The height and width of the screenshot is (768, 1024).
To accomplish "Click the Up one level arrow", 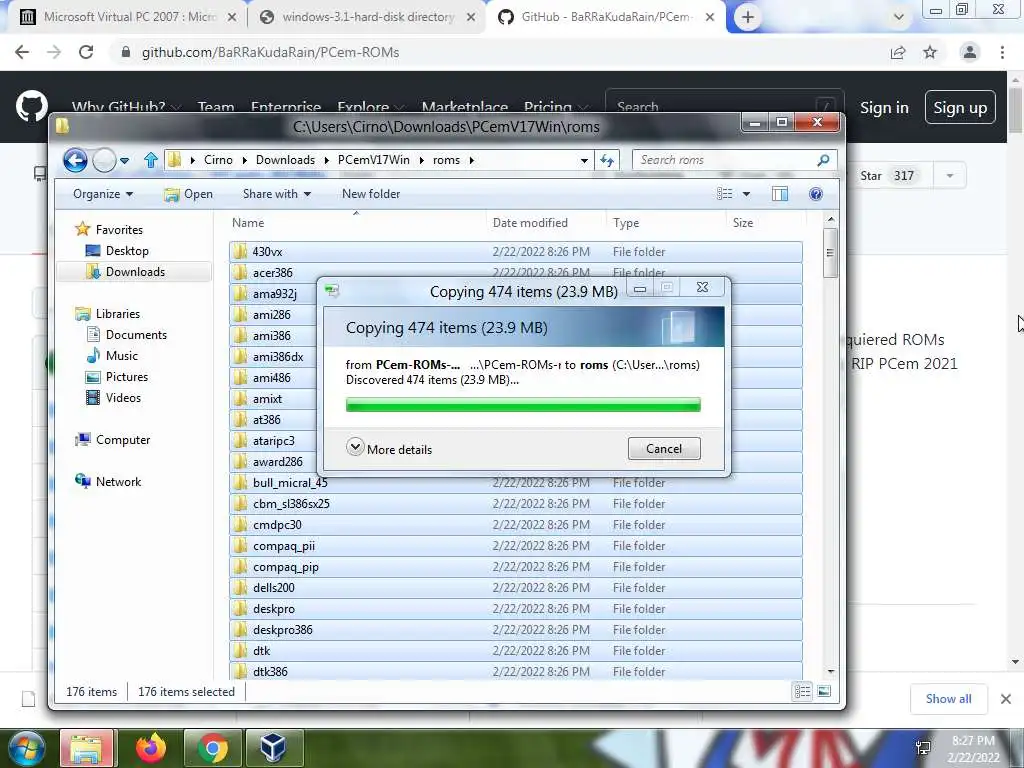I will pyautogui.click(x=151, y=160).
